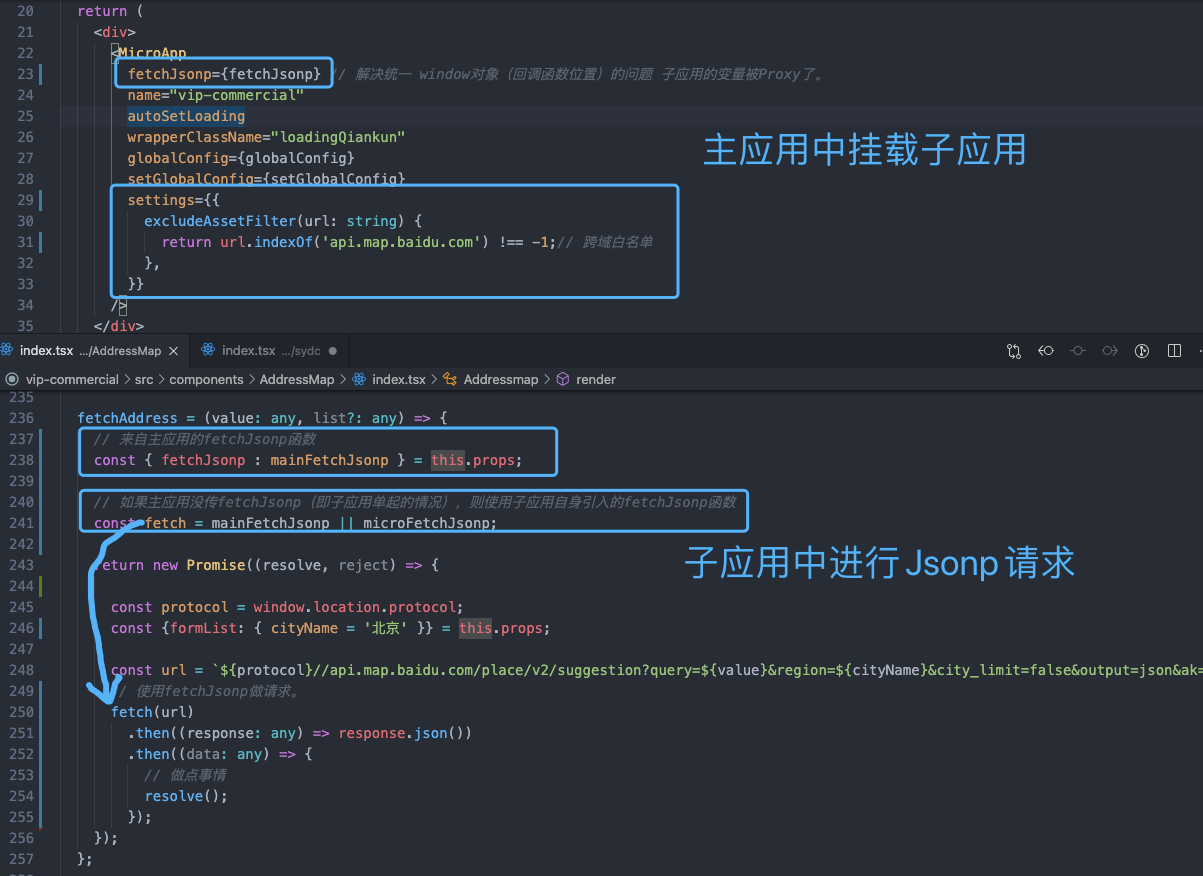The width and height of the screenshot is (1203, 876).
Task: Open the AddressMap folder breadcrumb
Action: [297, 380]
